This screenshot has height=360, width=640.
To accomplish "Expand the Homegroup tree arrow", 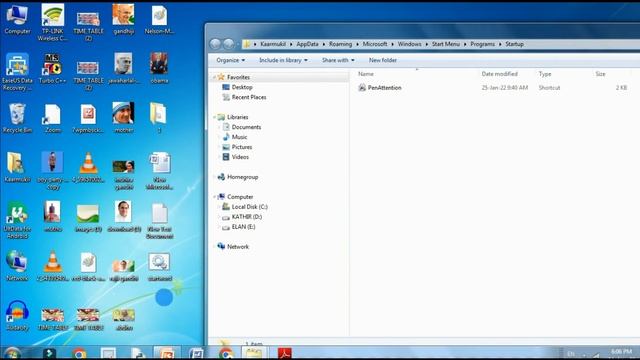I will (214, 177).
